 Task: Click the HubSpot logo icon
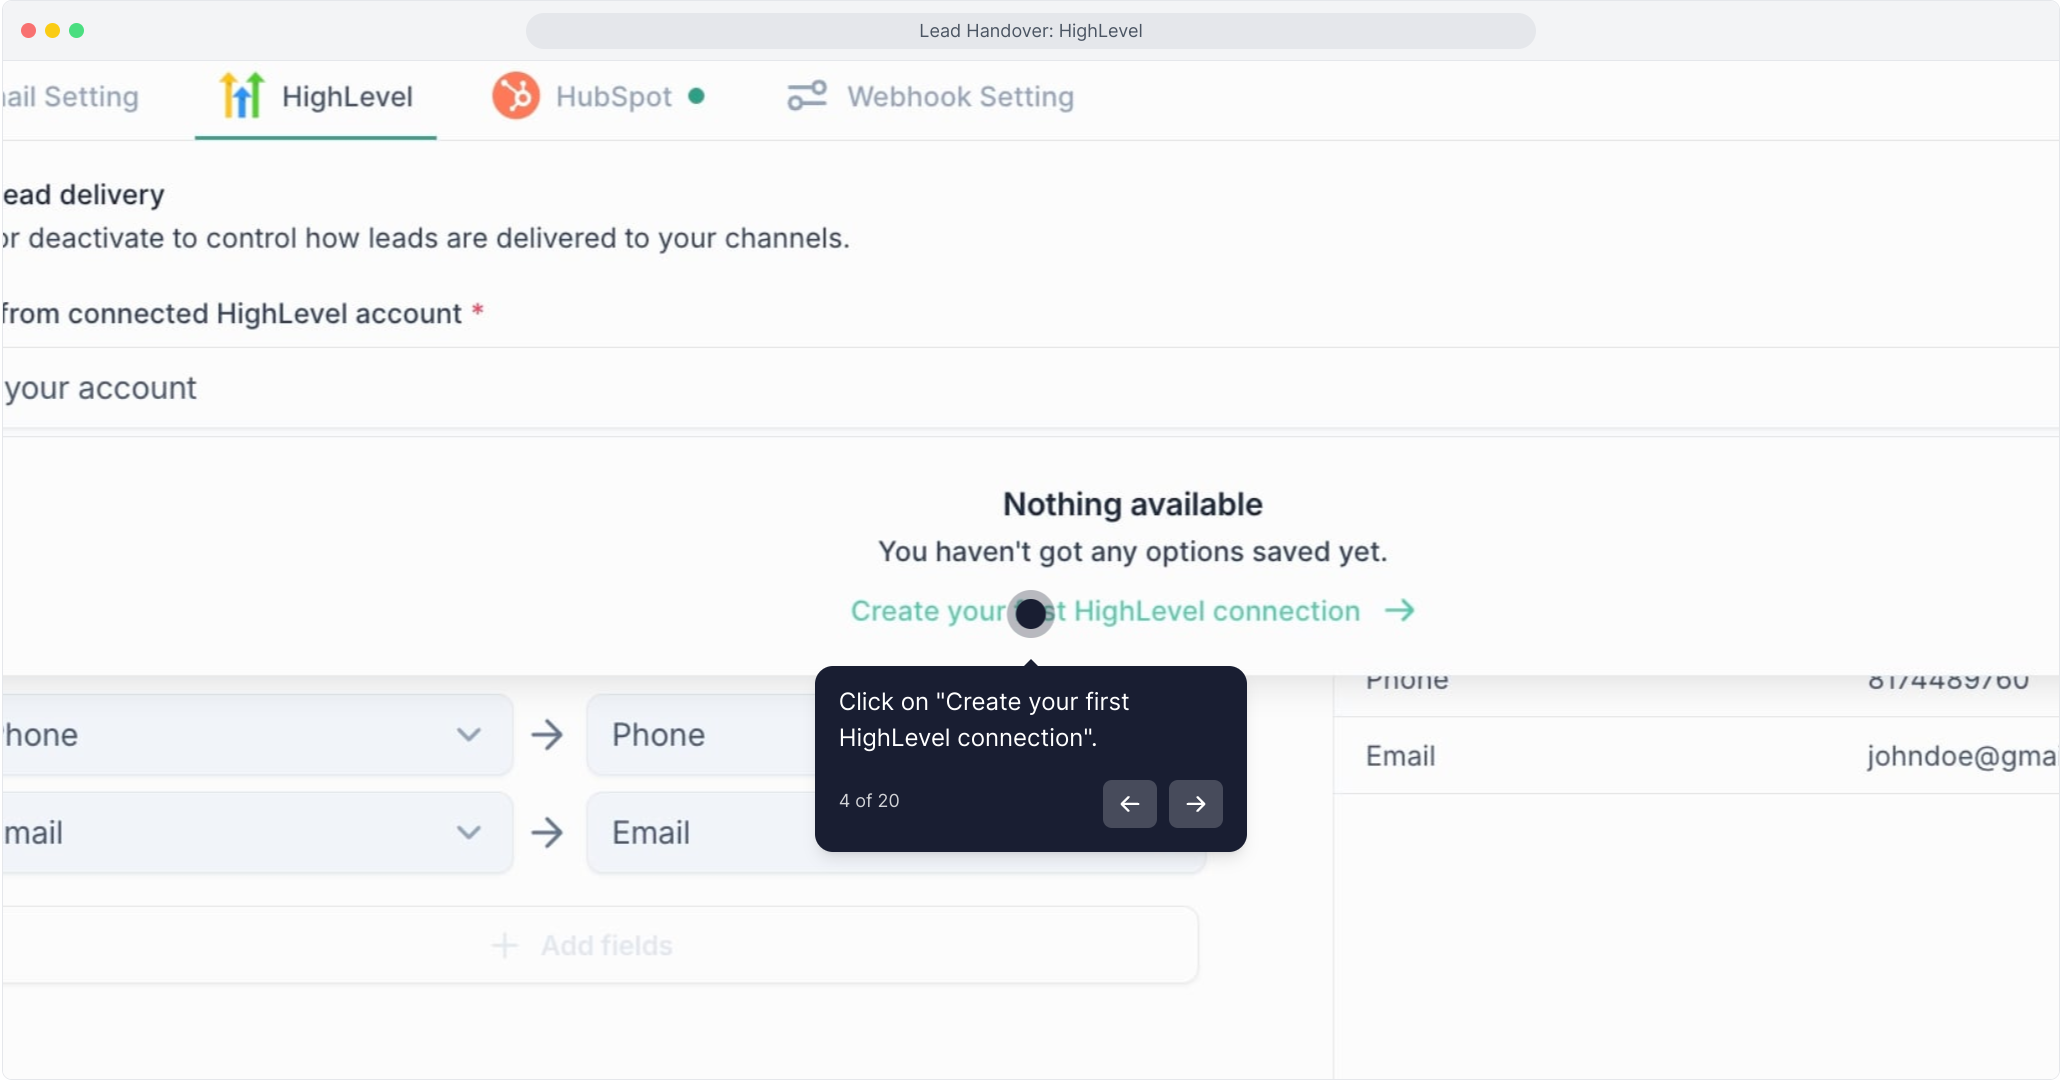516,96
